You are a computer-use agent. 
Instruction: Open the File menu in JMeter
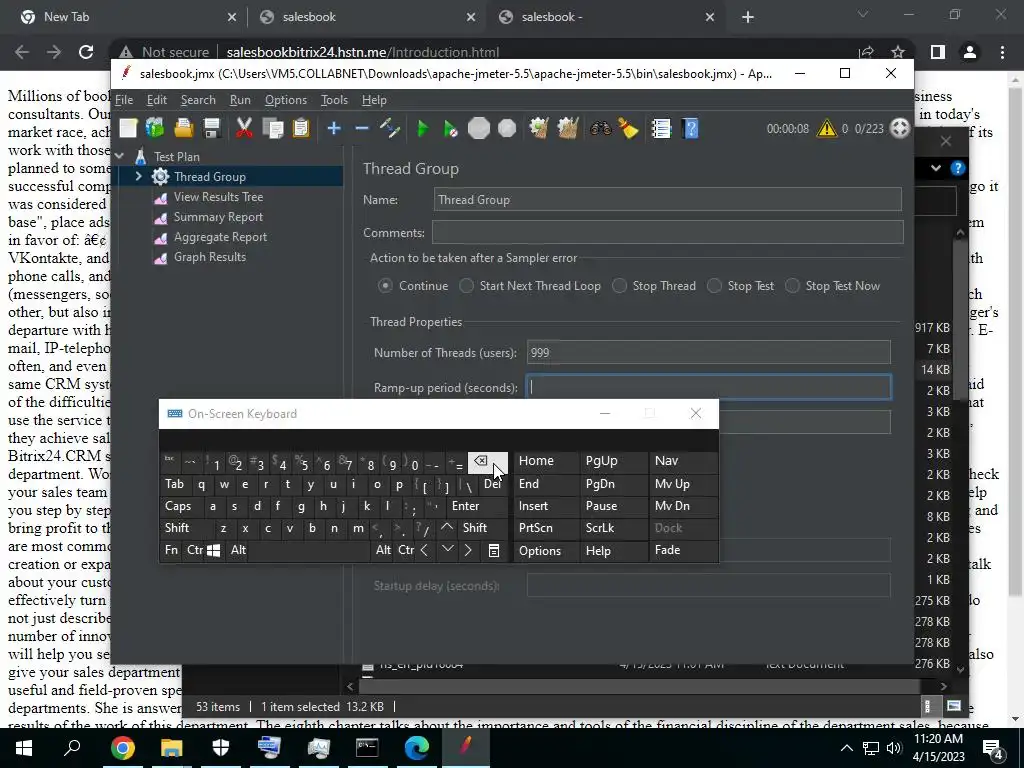[124, 100]
